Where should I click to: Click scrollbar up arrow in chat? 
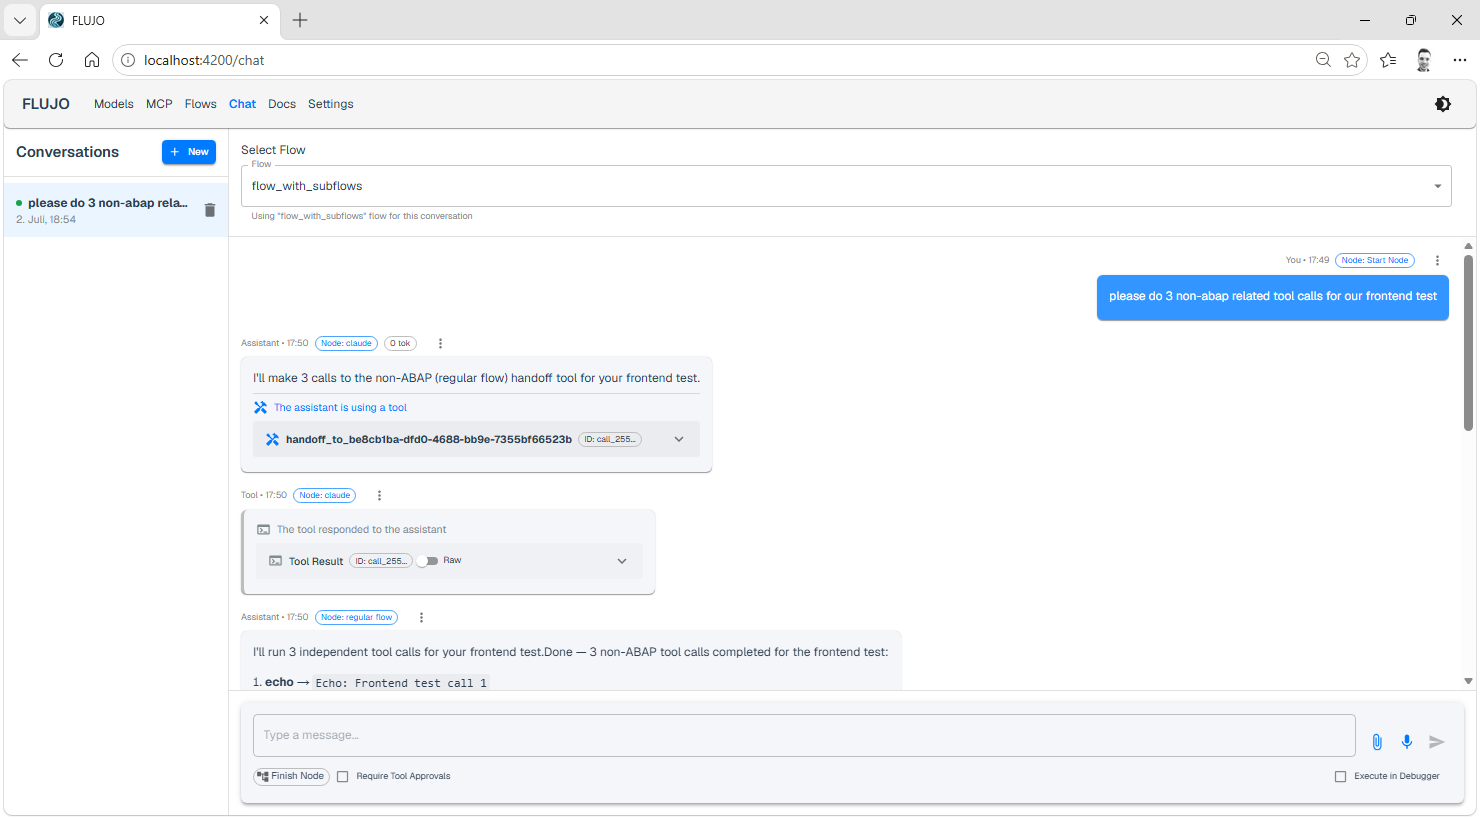(x=1468, y=246)
